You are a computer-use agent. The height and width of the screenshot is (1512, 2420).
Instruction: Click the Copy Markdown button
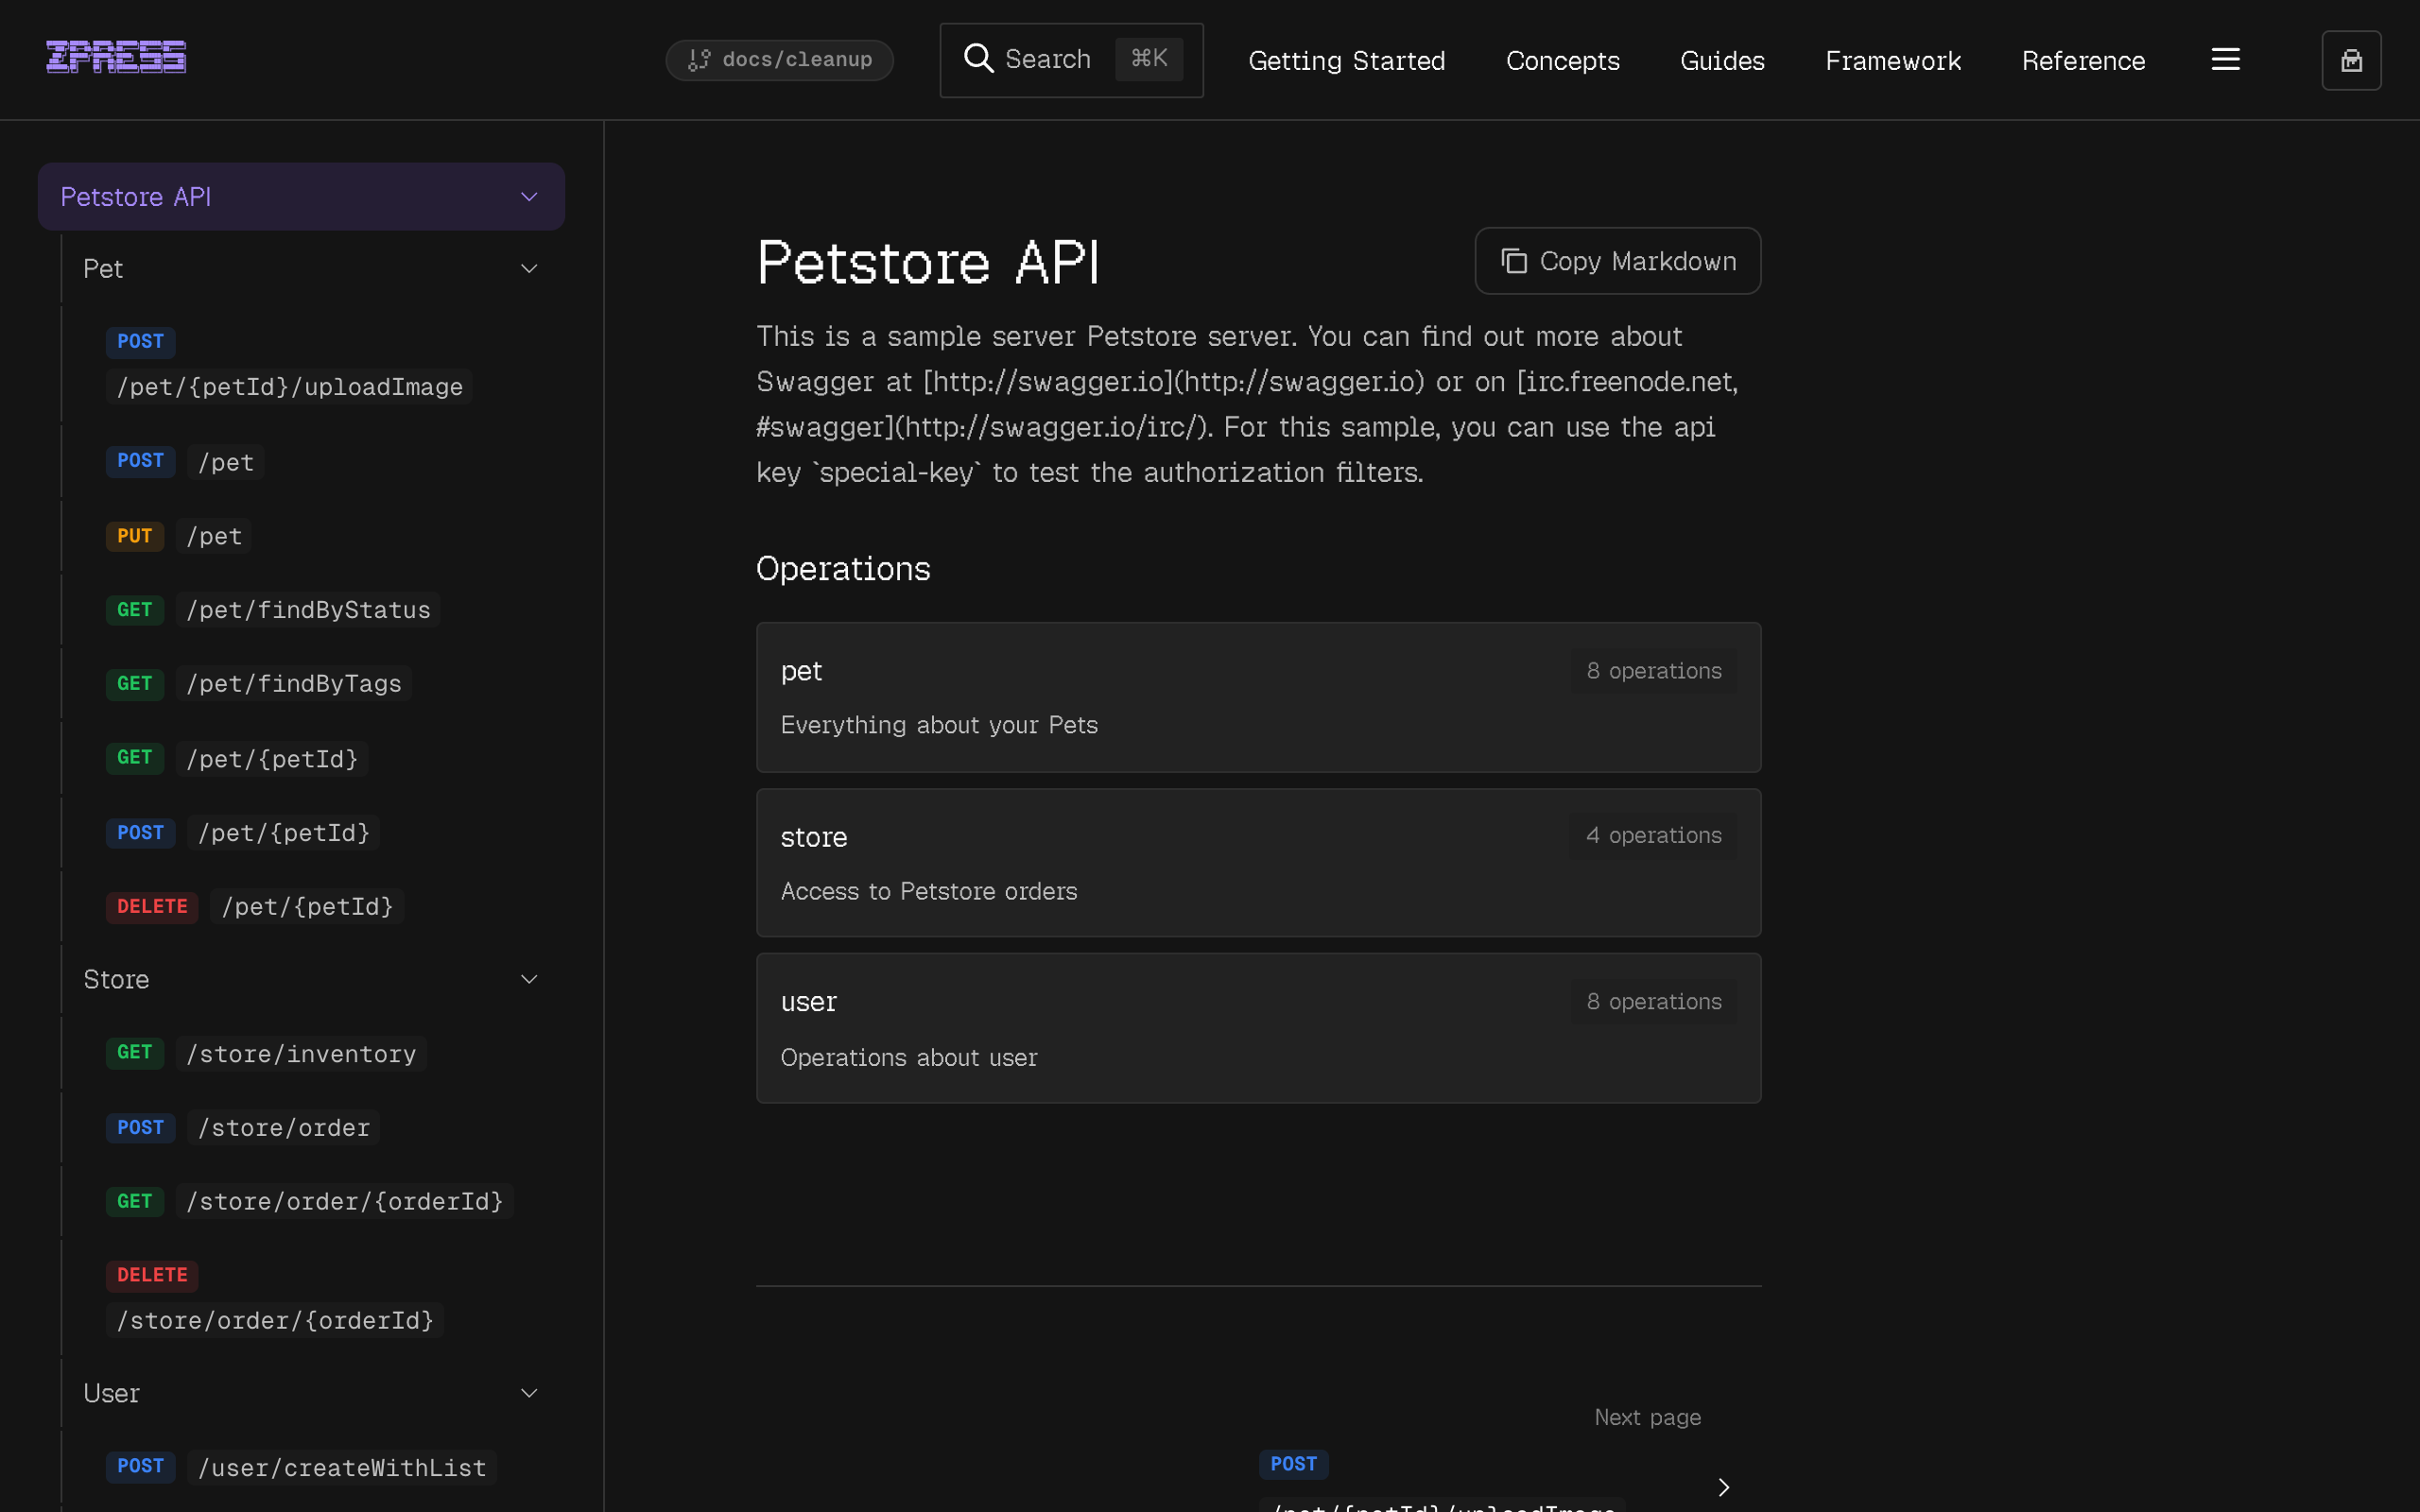(1617, 261)
